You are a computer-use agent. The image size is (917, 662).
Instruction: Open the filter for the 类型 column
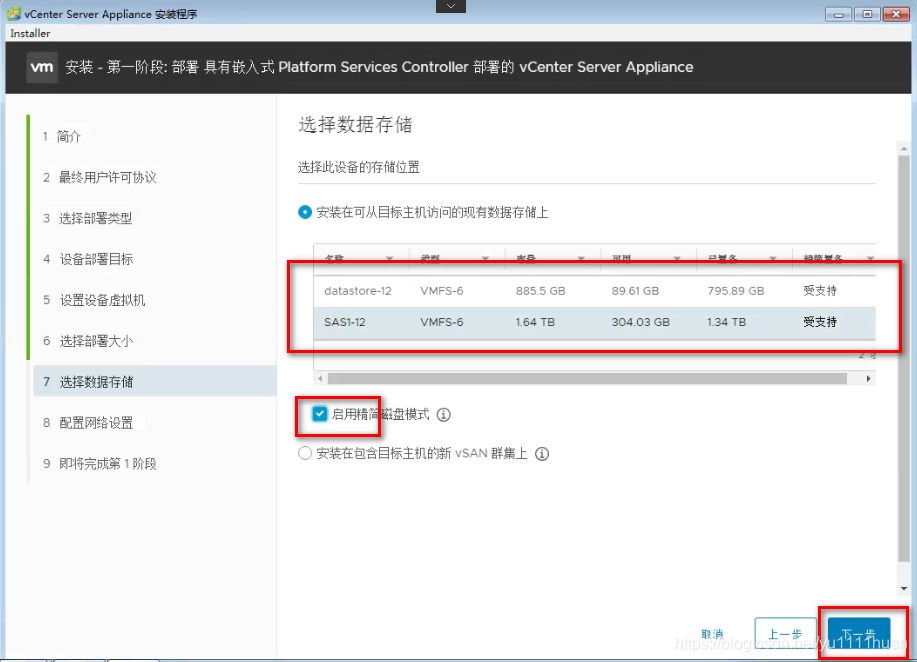(x=485, y=258)
